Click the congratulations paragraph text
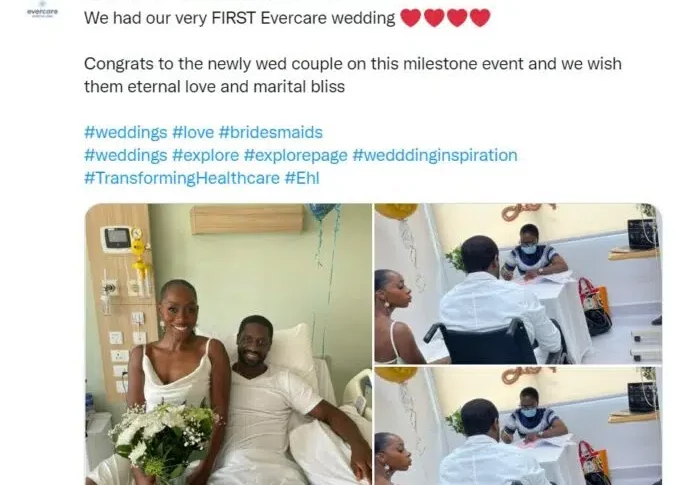 click(353, 75)
